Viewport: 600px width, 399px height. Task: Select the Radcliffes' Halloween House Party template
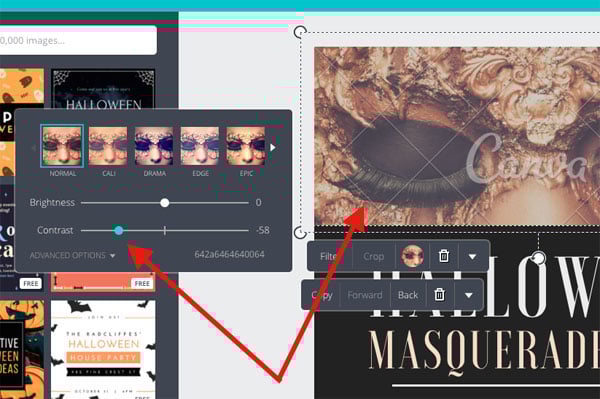pos(103,349)
